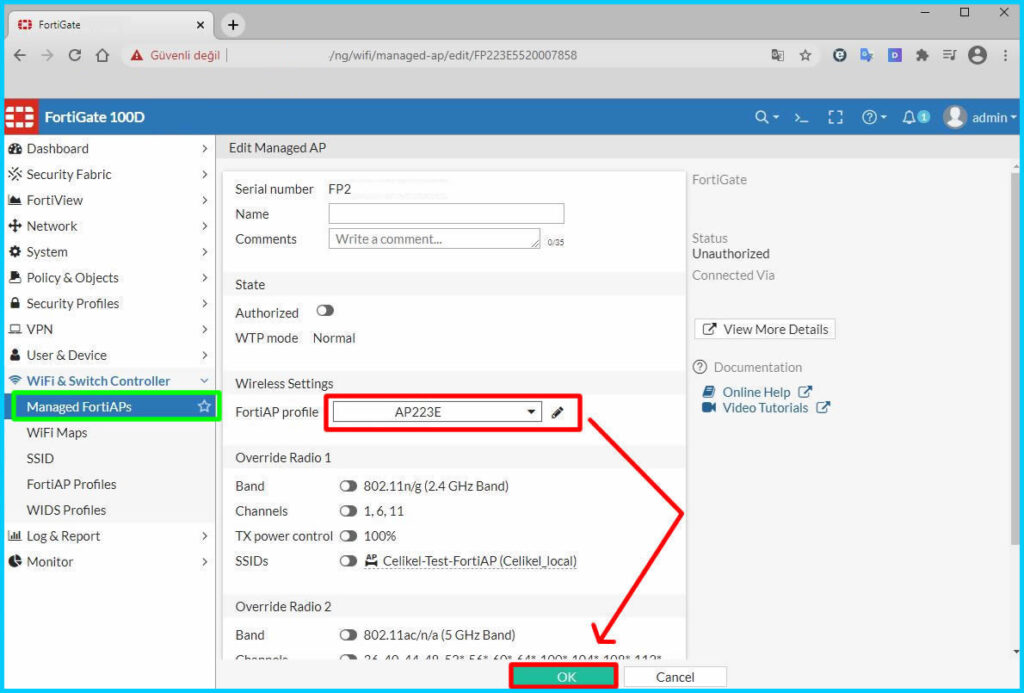The height and width of the screenshot is (693, 1024).
Task: Go back in browser history
Action: coord(20,56)
